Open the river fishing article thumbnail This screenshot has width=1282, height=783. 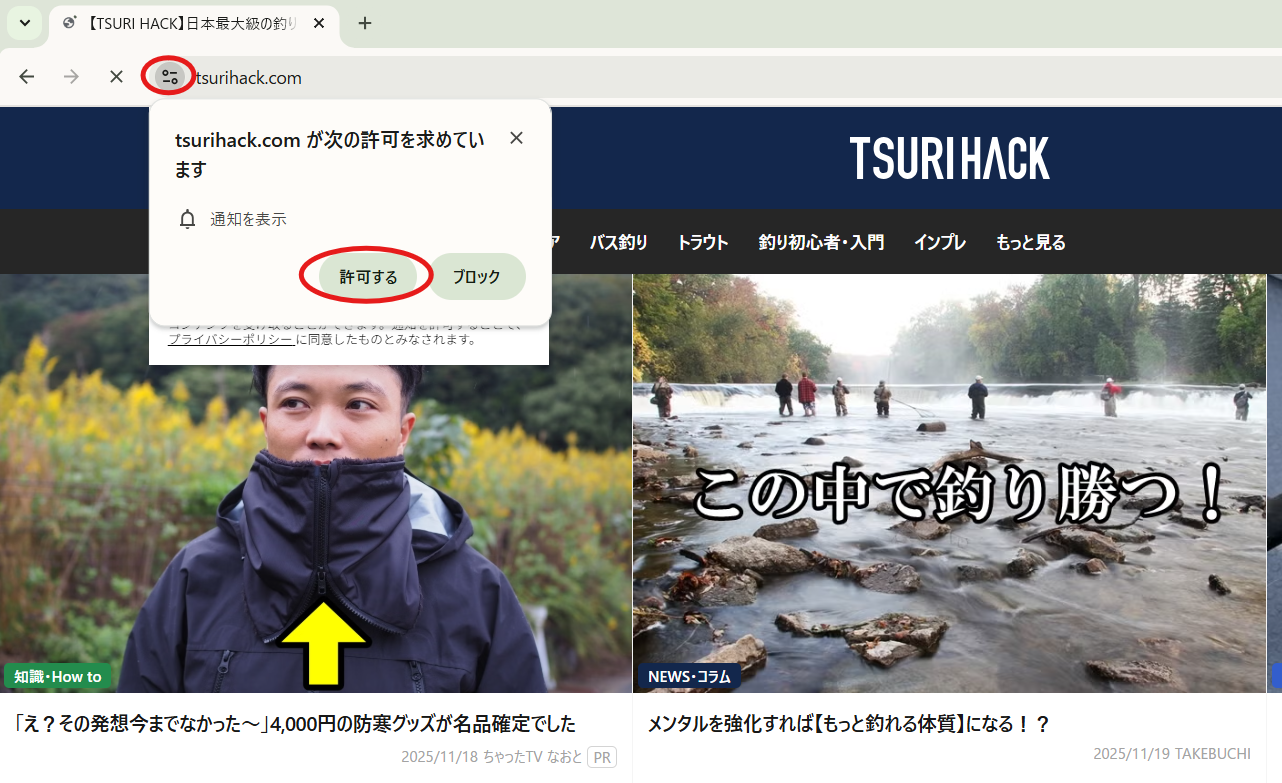(x=948, y=480)
